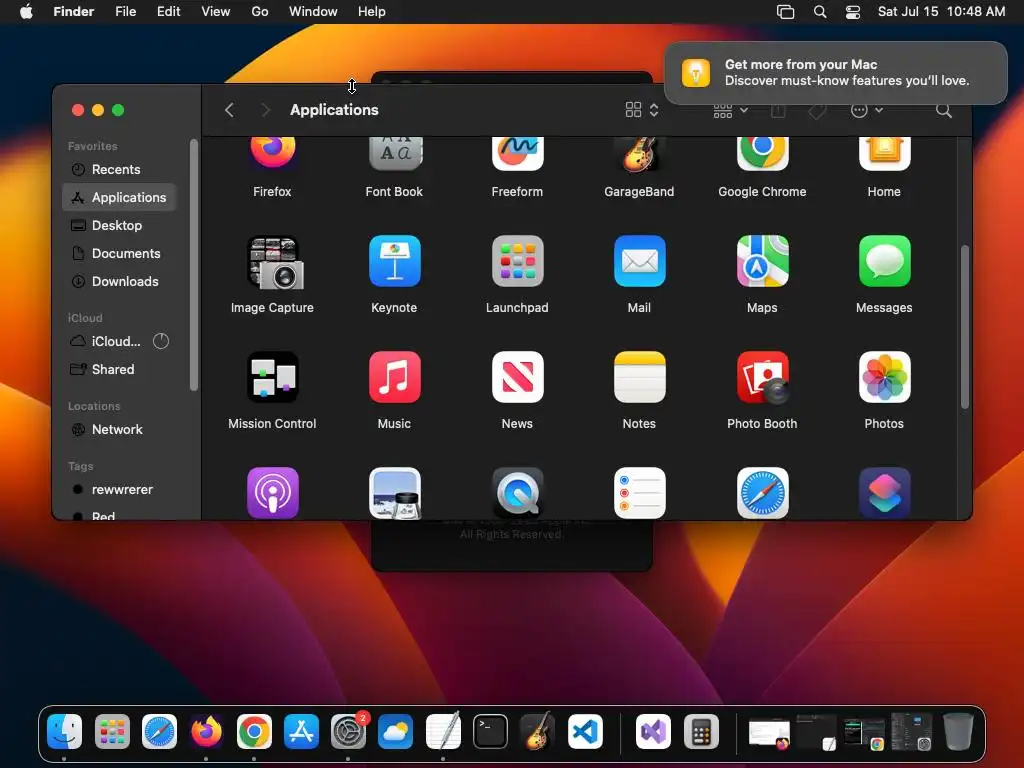Open Stage Manager menu bar icon
This screenshot has height=768, width=1024.
point(786,12)
